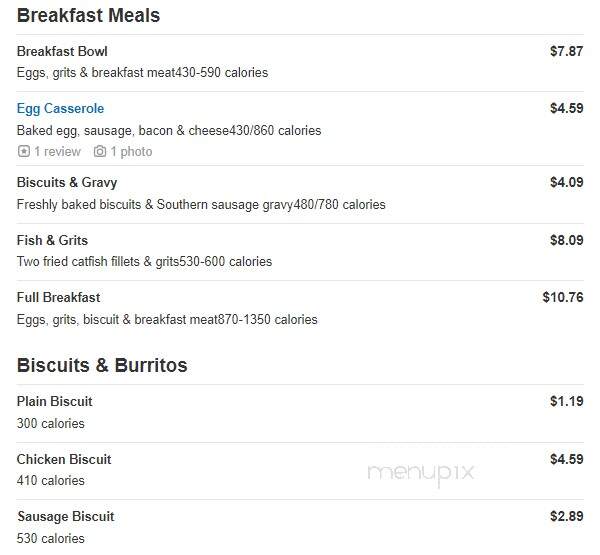Screen dimensions: 600x555
Task: Select the Full Breakfast item title
Action: (59, 297)
